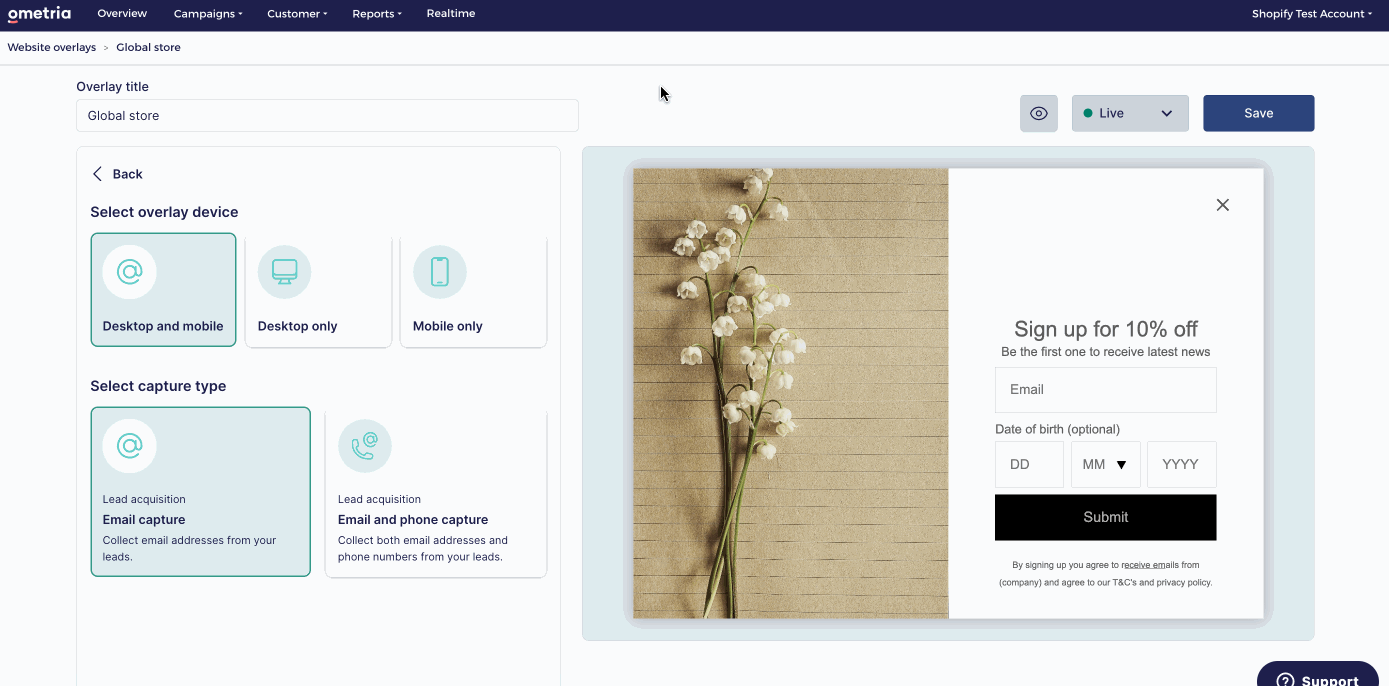Click the Website overlays breadcrumb link
This screenshot has width=1389, height=686.
52,47
